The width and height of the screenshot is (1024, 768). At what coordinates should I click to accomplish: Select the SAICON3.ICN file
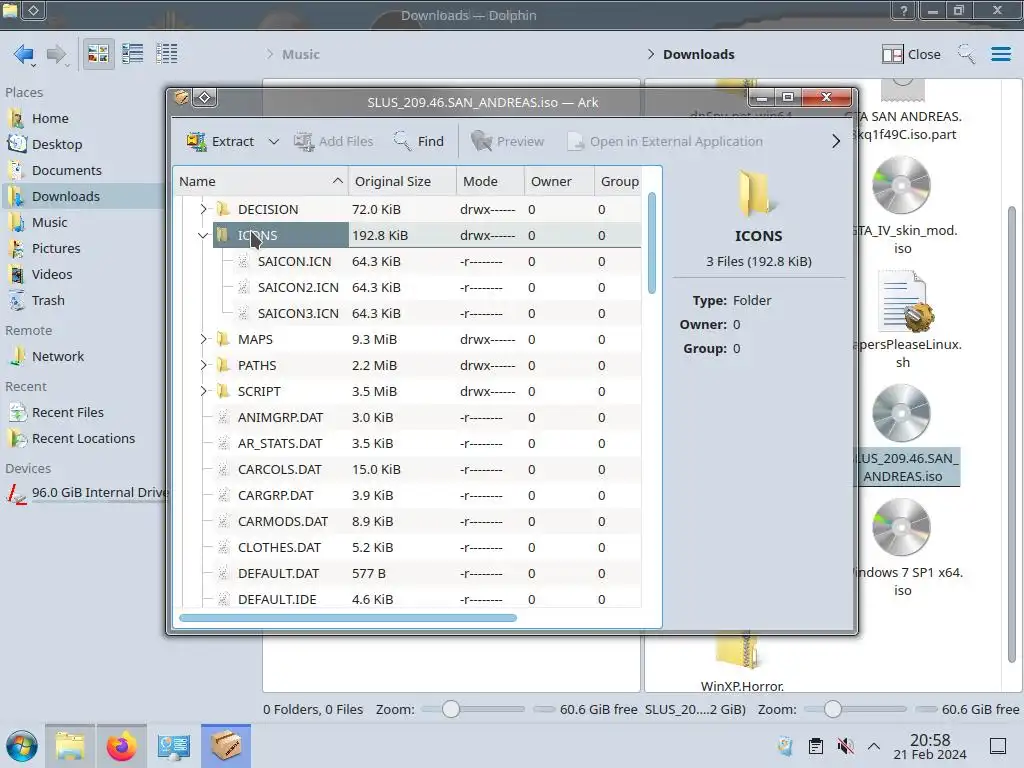pos(298,313)
